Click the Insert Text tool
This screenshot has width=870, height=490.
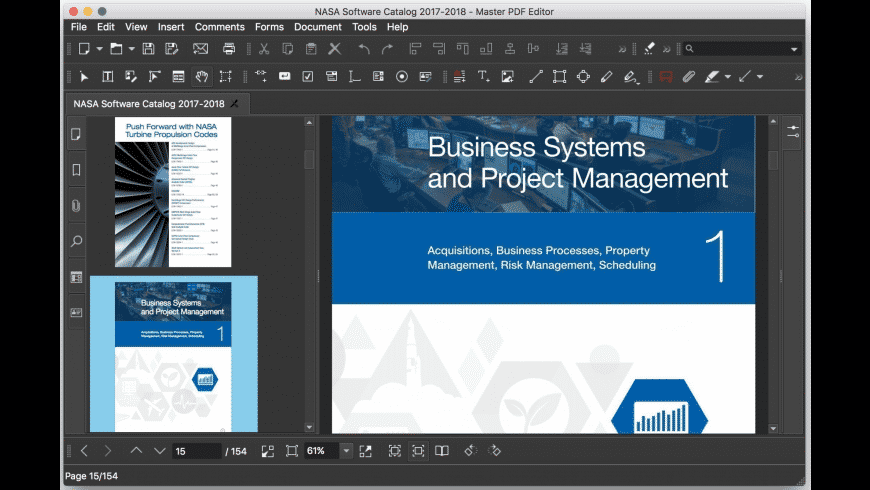point(483,77)
